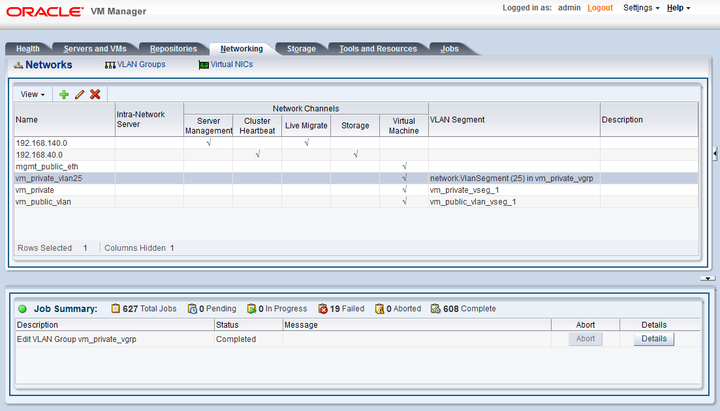Click the disabled Abort button
This screenshot has height=411, width=720.
pos(585,339)
